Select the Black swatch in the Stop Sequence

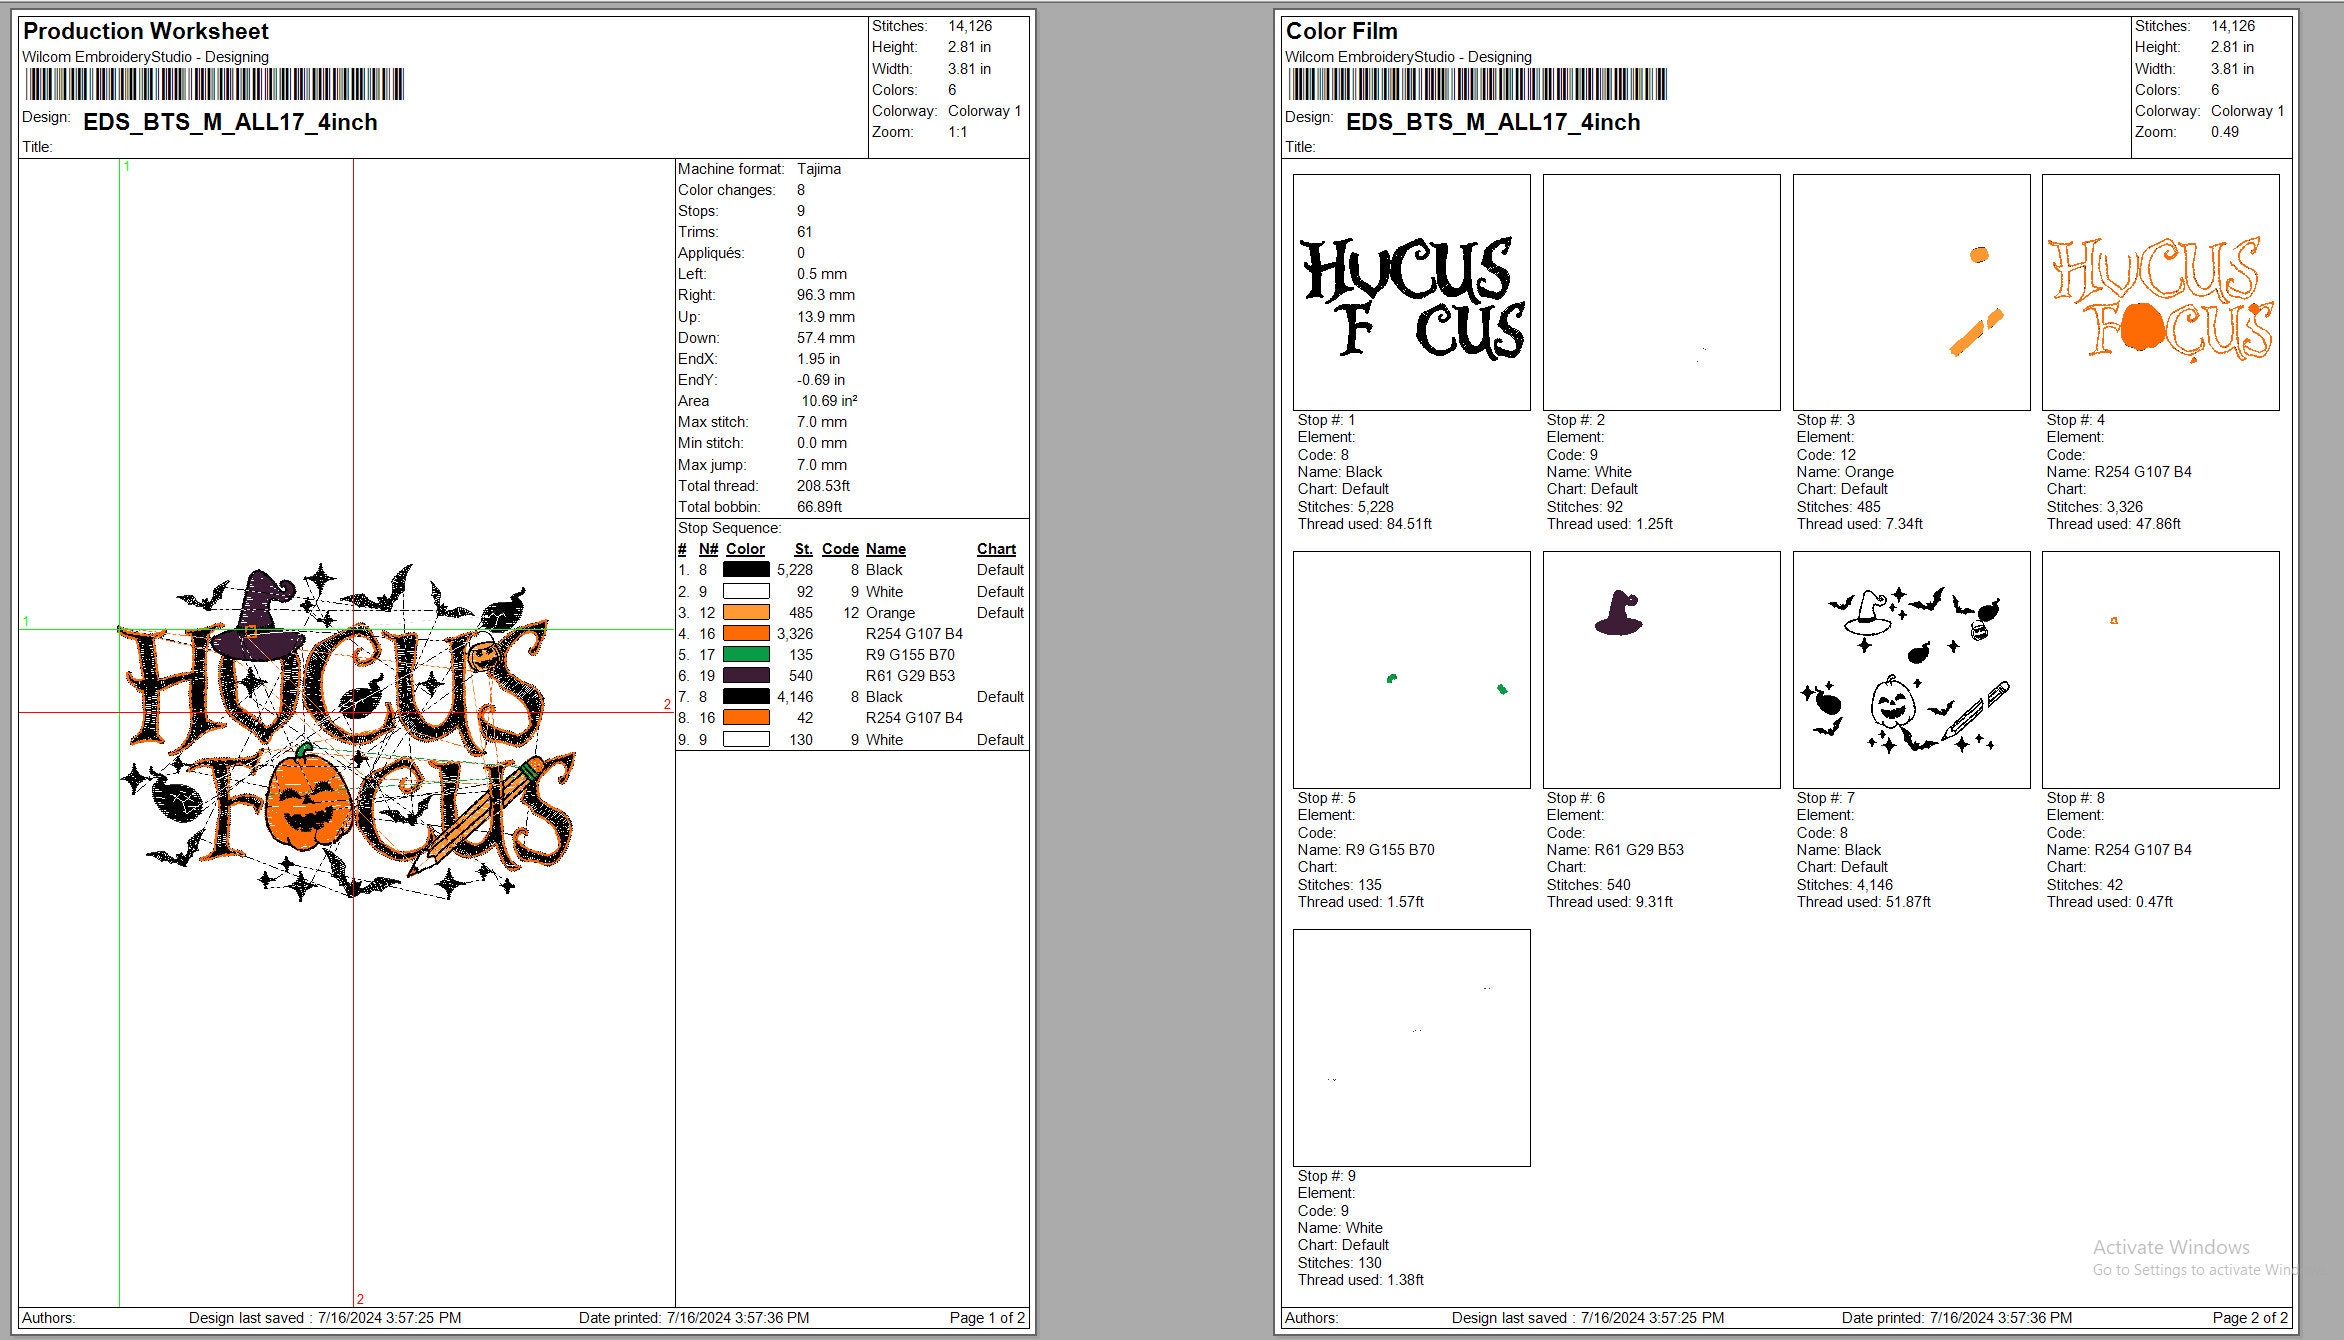point(746,570)
